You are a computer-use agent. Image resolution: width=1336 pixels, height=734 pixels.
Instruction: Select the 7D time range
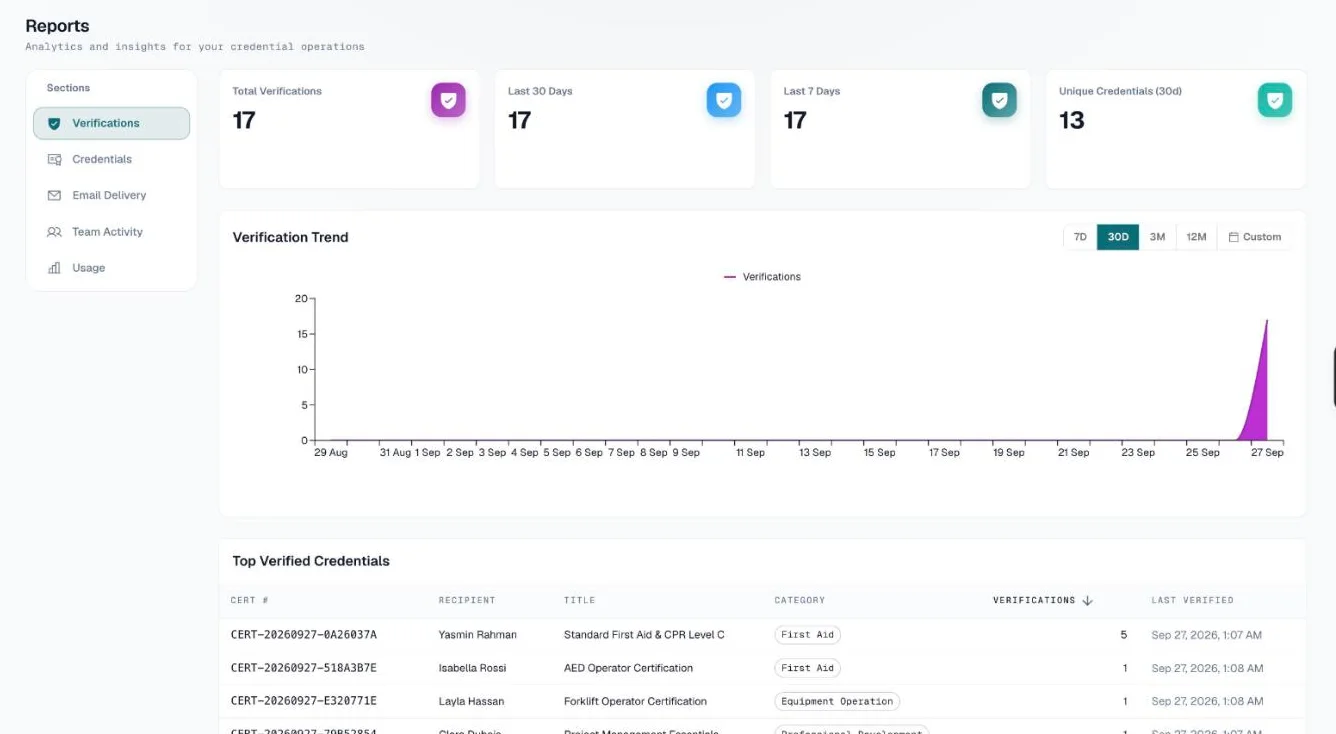pyautogui.click(x=1080, y=237)
